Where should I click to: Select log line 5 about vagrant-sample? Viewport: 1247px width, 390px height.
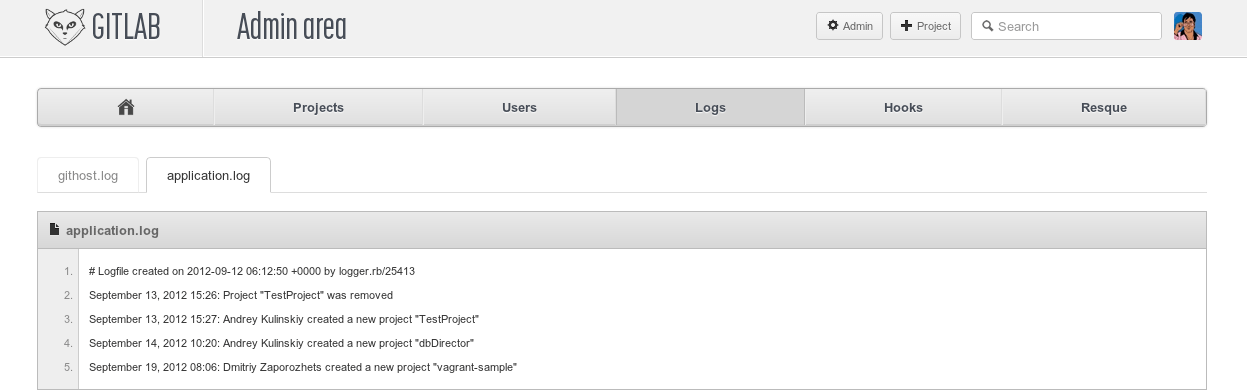[303, 367]
